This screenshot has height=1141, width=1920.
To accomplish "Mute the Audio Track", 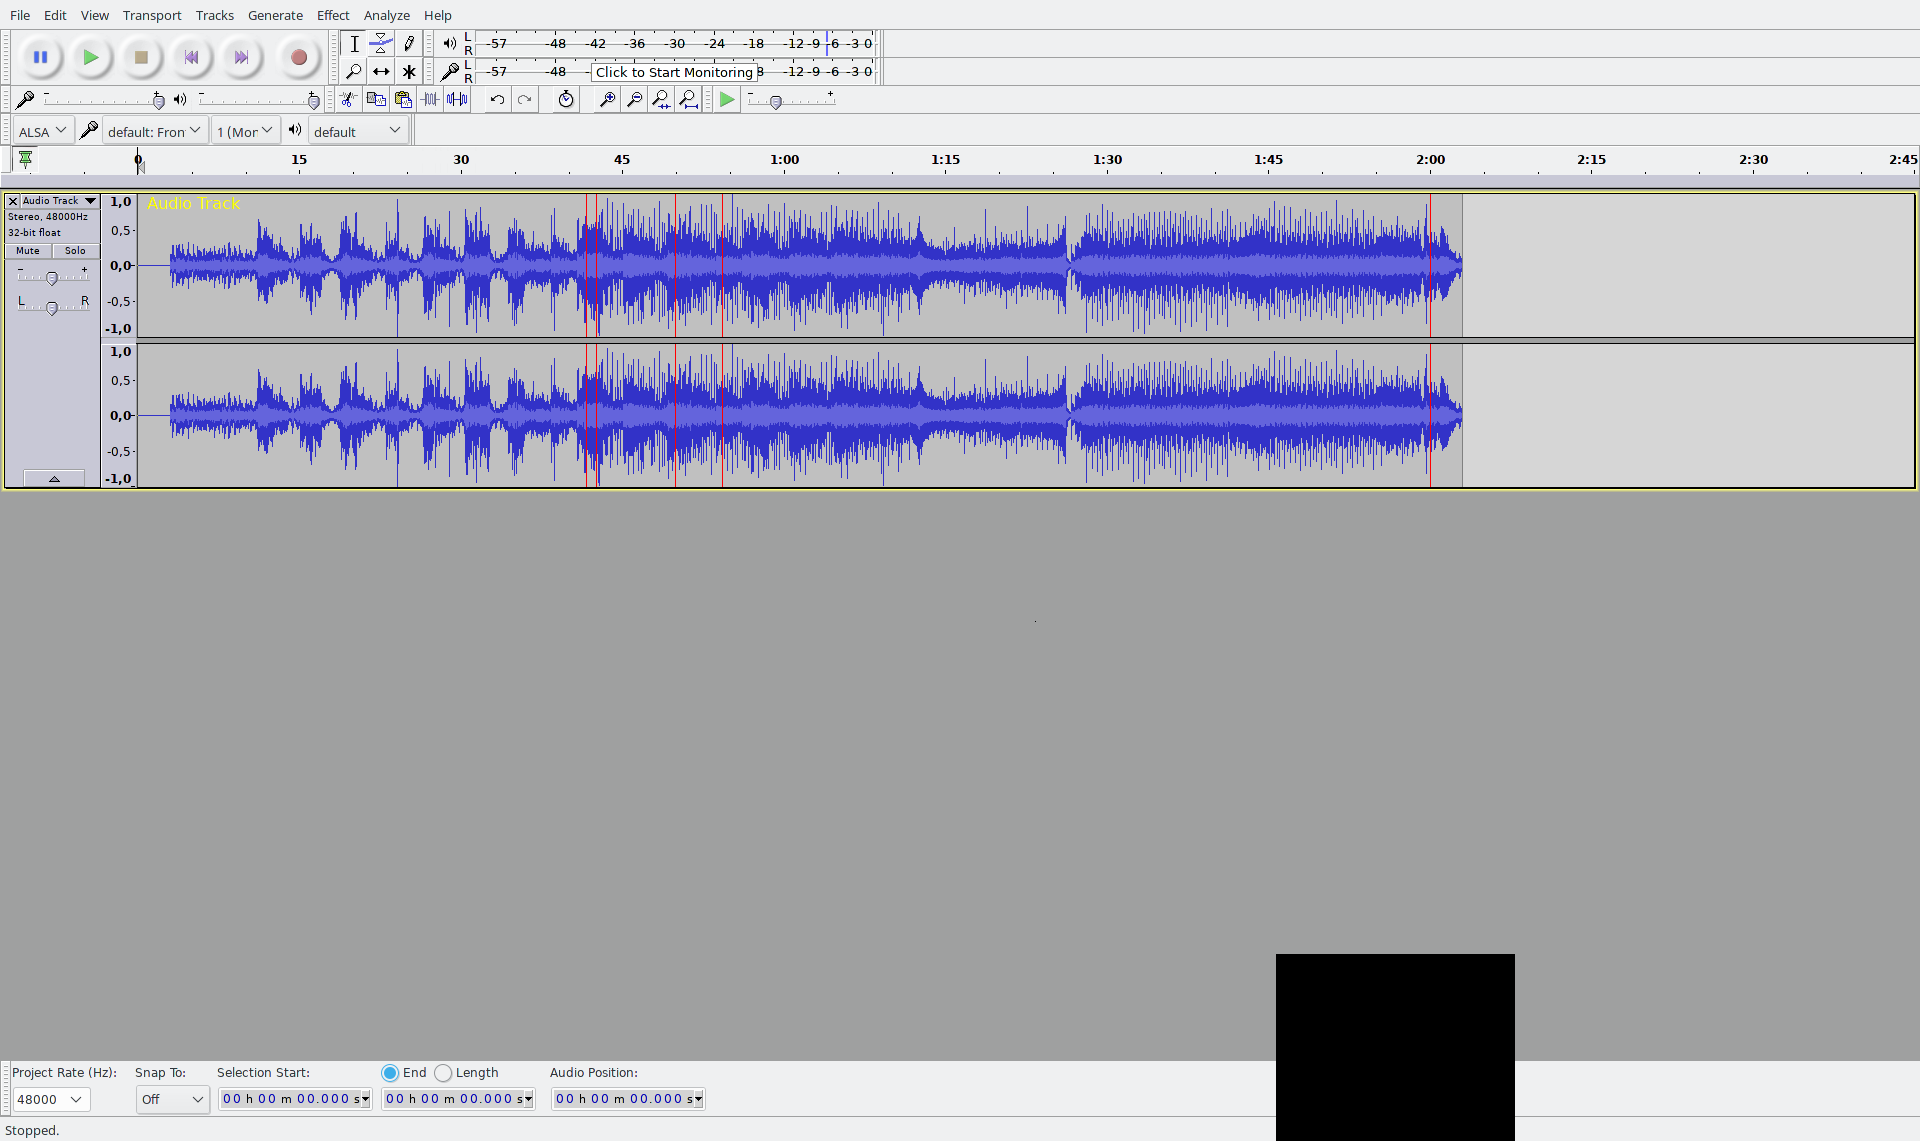I will [x=28, y=251].
